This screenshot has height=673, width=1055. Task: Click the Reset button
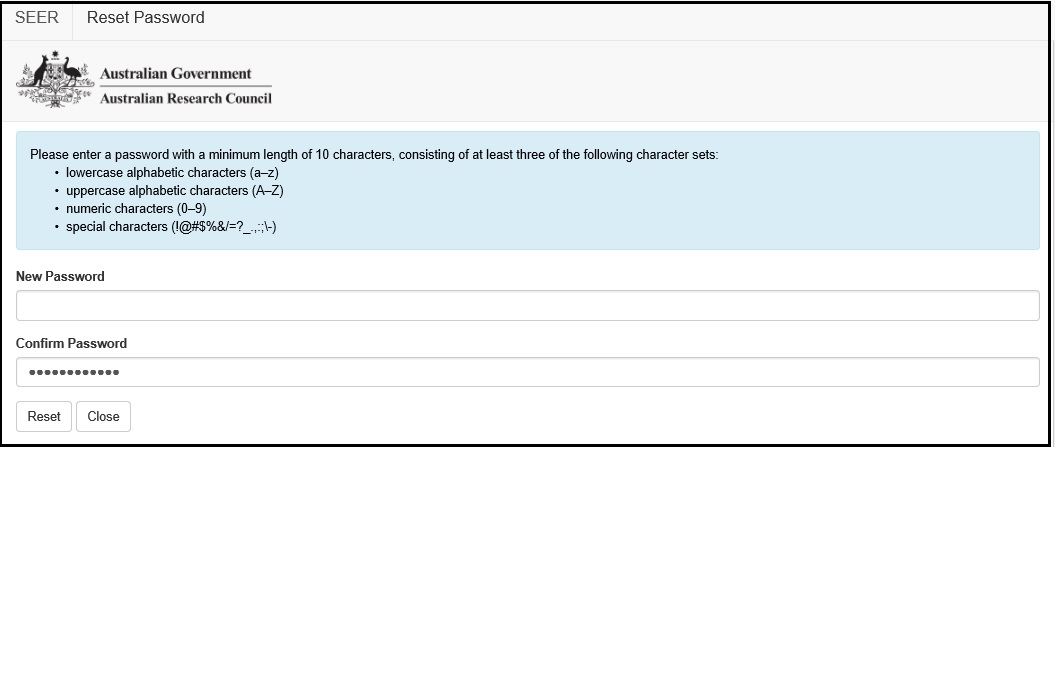[x=44, y=417]
